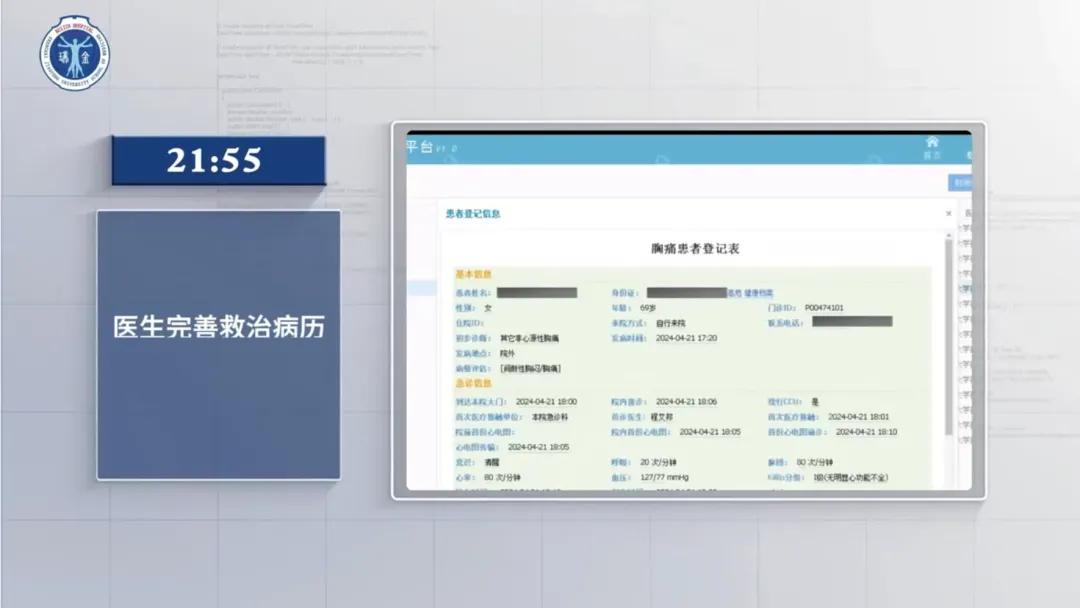Select the Killip分级 field value
Screen dimensions: 1080x608
click(x=850, y=478)
